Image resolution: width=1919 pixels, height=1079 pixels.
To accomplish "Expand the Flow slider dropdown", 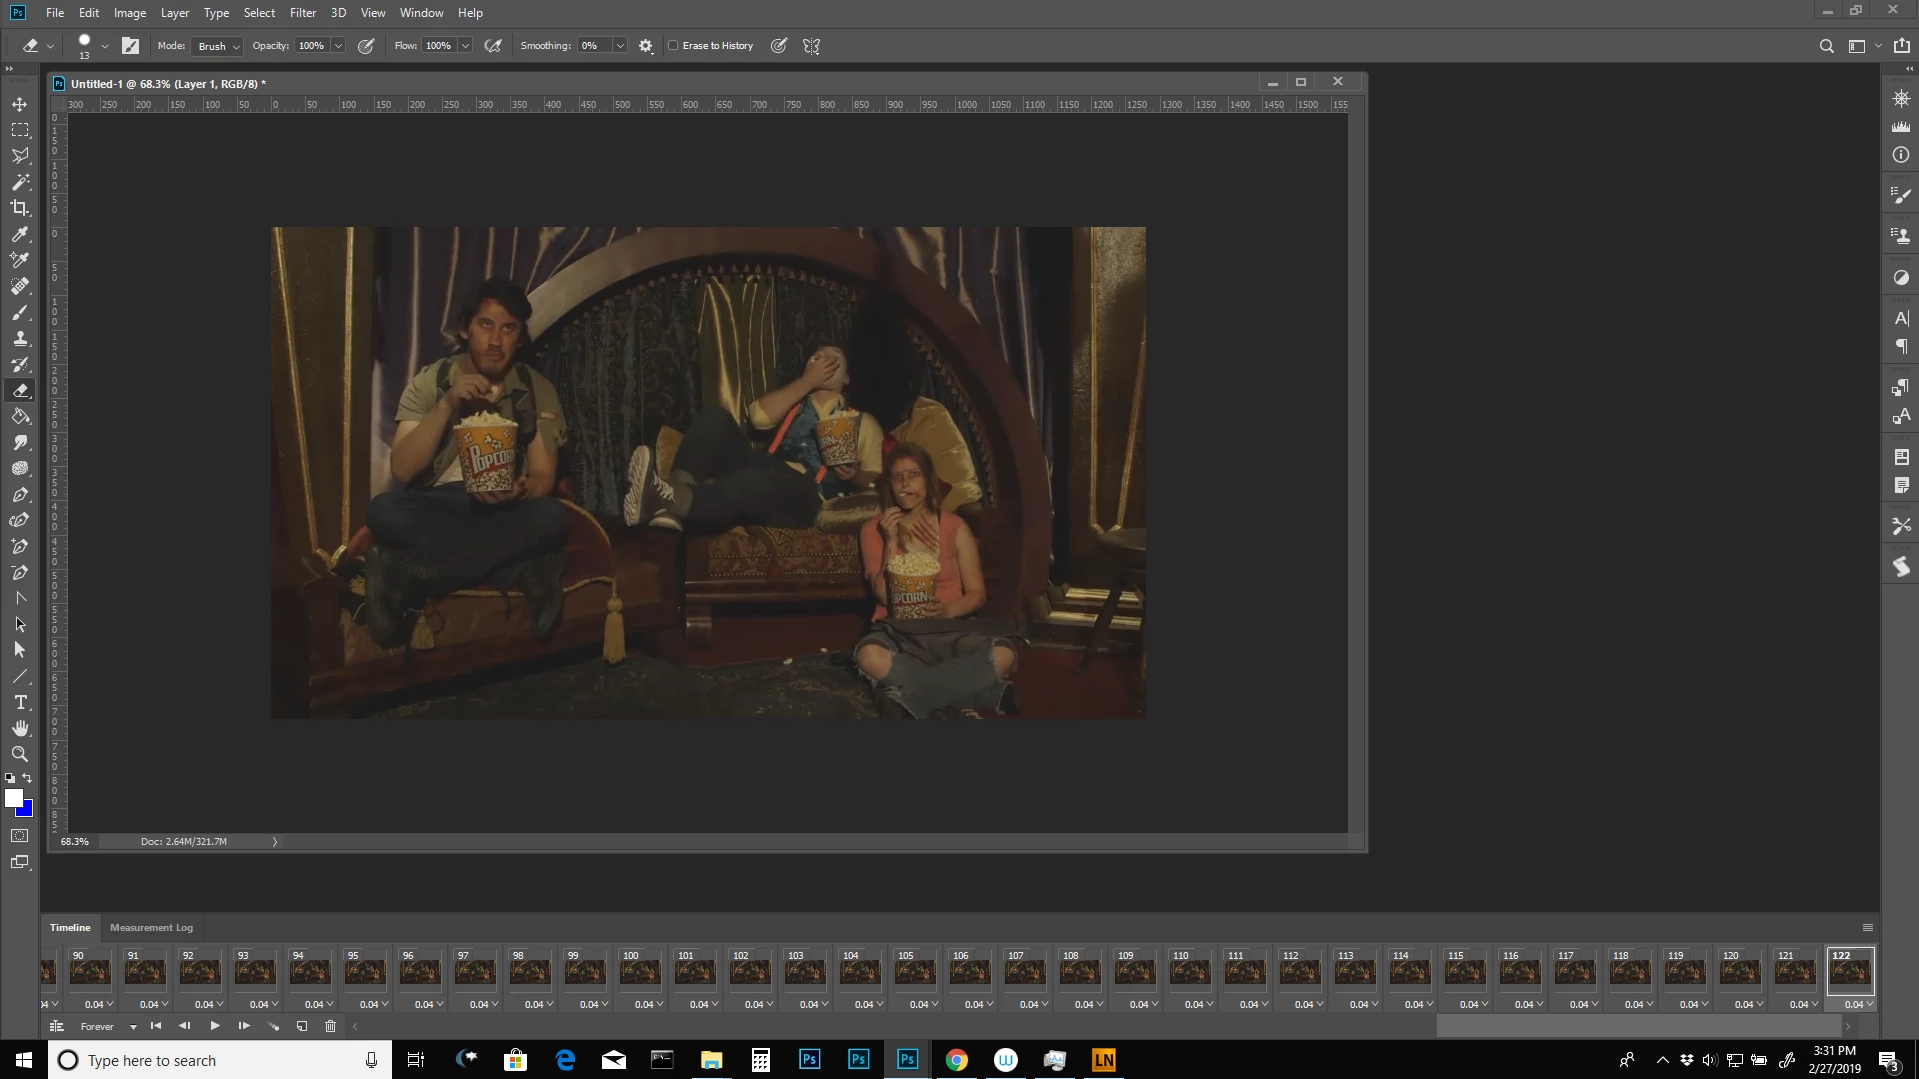I will click(x=465, y=46).
